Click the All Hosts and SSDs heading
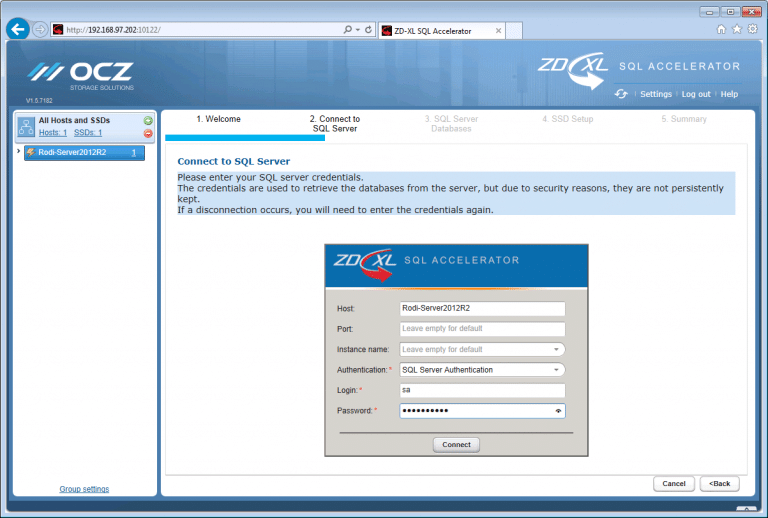 tap(74, 120)
